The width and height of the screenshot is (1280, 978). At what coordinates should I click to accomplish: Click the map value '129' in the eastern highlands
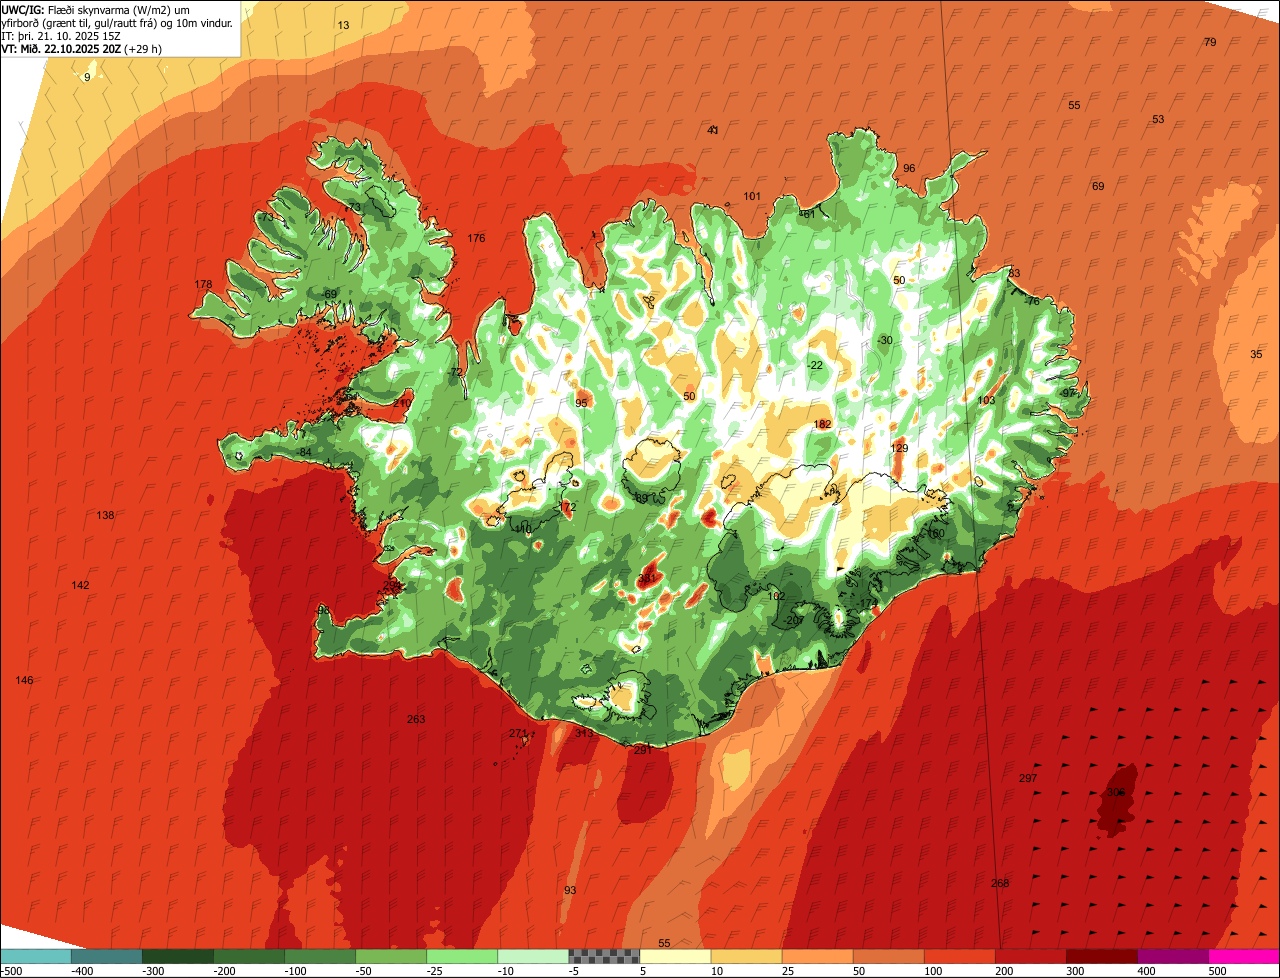coord(899,448)
